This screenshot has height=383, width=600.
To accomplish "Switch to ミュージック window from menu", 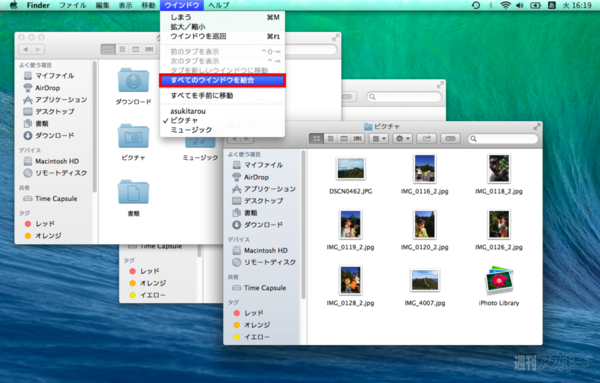I will [222, 130].
